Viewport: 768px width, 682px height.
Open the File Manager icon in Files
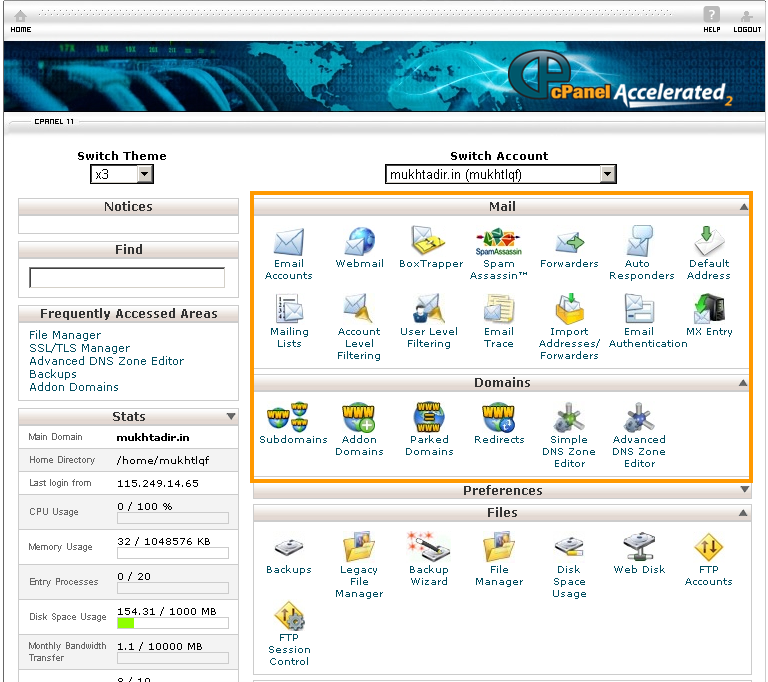[499, 546]
